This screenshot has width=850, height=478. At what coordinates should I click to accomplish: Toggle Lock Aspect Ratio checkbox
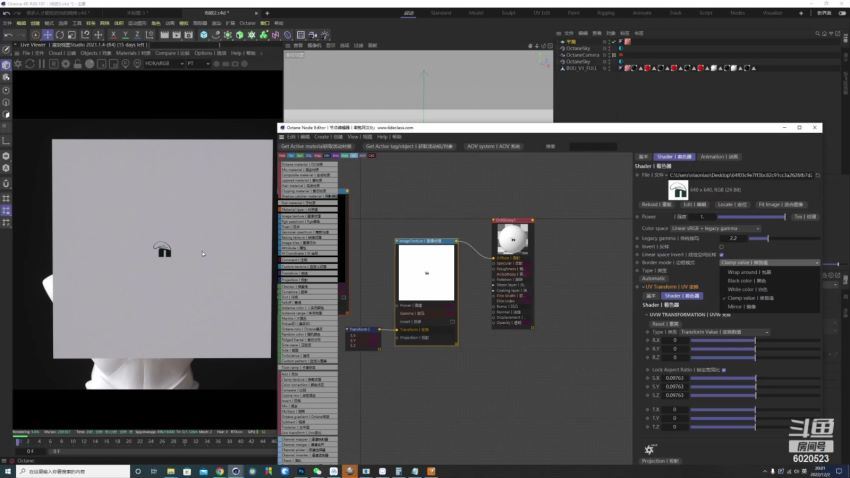723,370
